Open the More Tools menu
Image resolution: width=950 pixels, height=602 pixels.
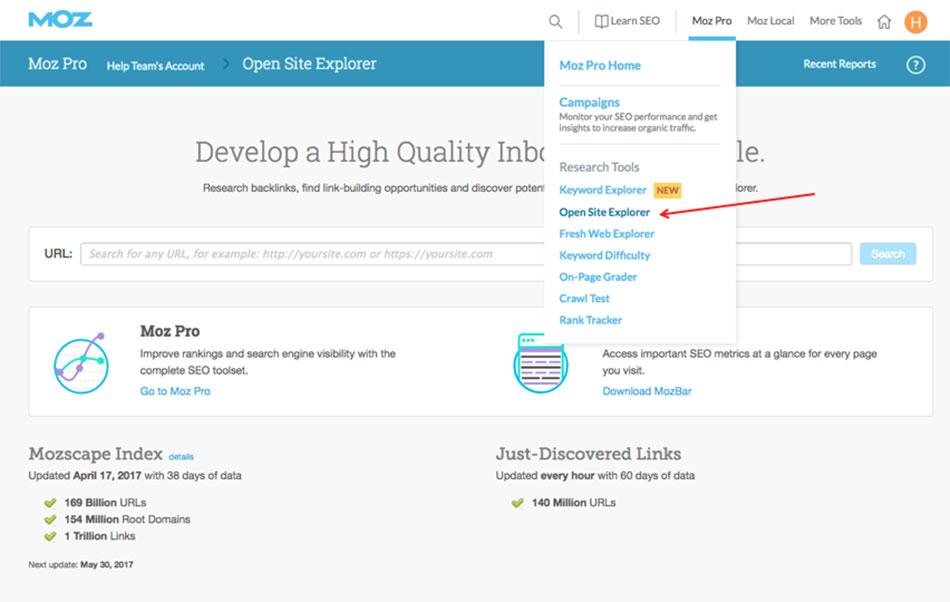[x=835, y=21]
